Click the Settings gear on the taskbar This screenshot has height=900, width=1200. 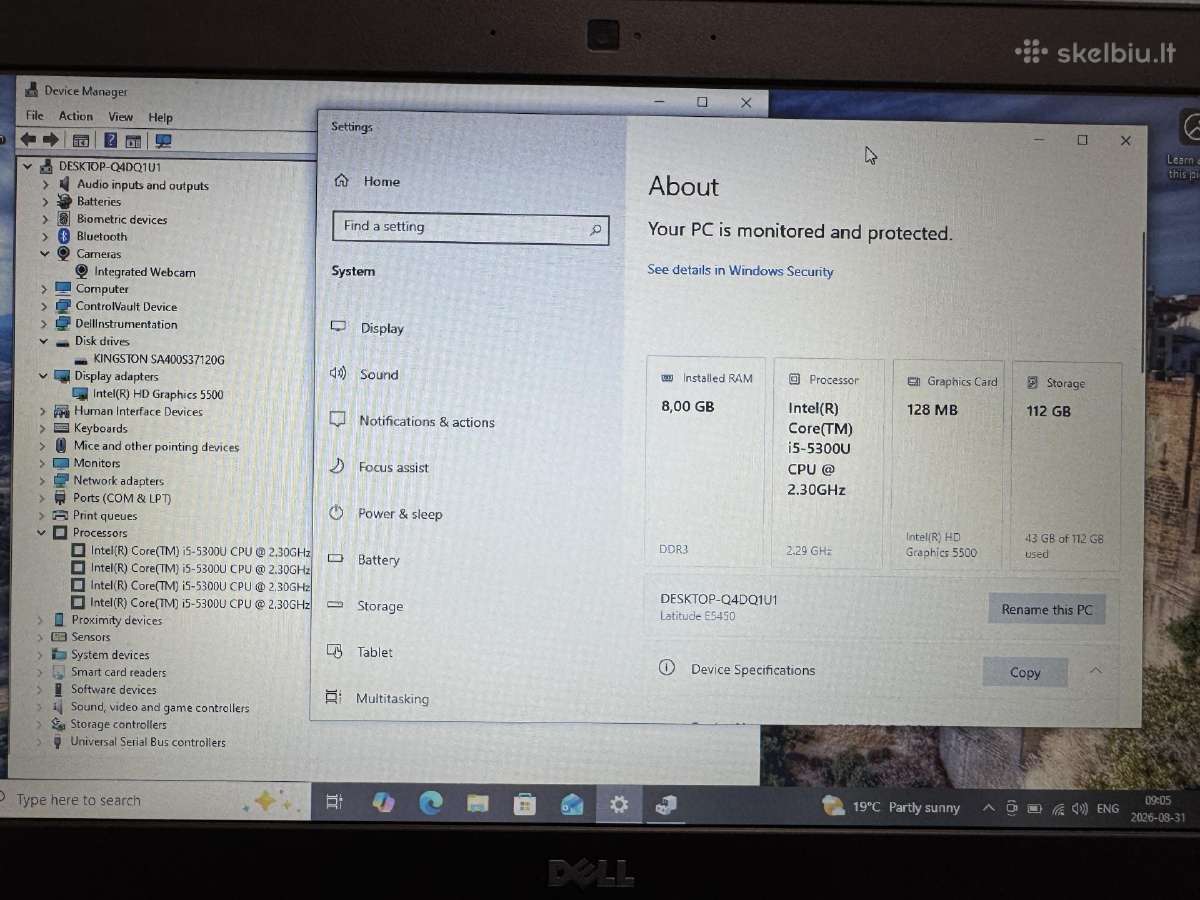(619, 804)
